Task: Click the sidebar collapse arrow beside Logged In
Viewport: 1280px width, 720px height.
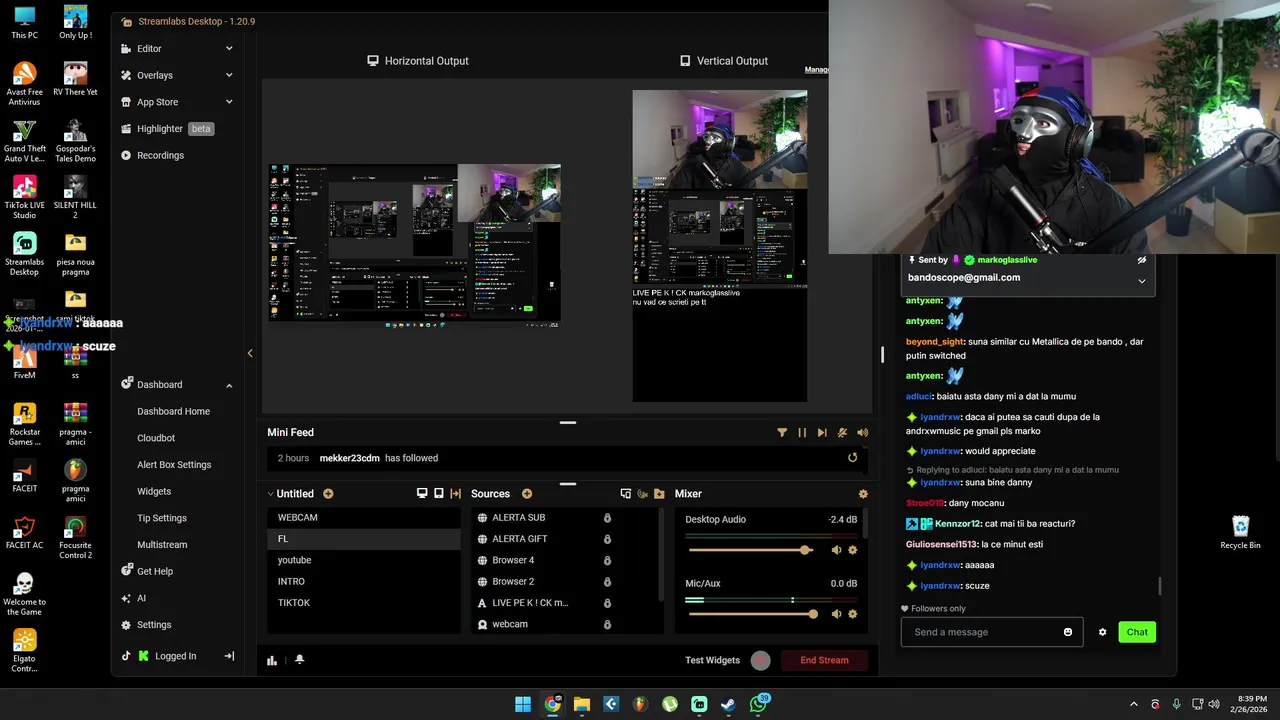Action: [x=229, y=656]
